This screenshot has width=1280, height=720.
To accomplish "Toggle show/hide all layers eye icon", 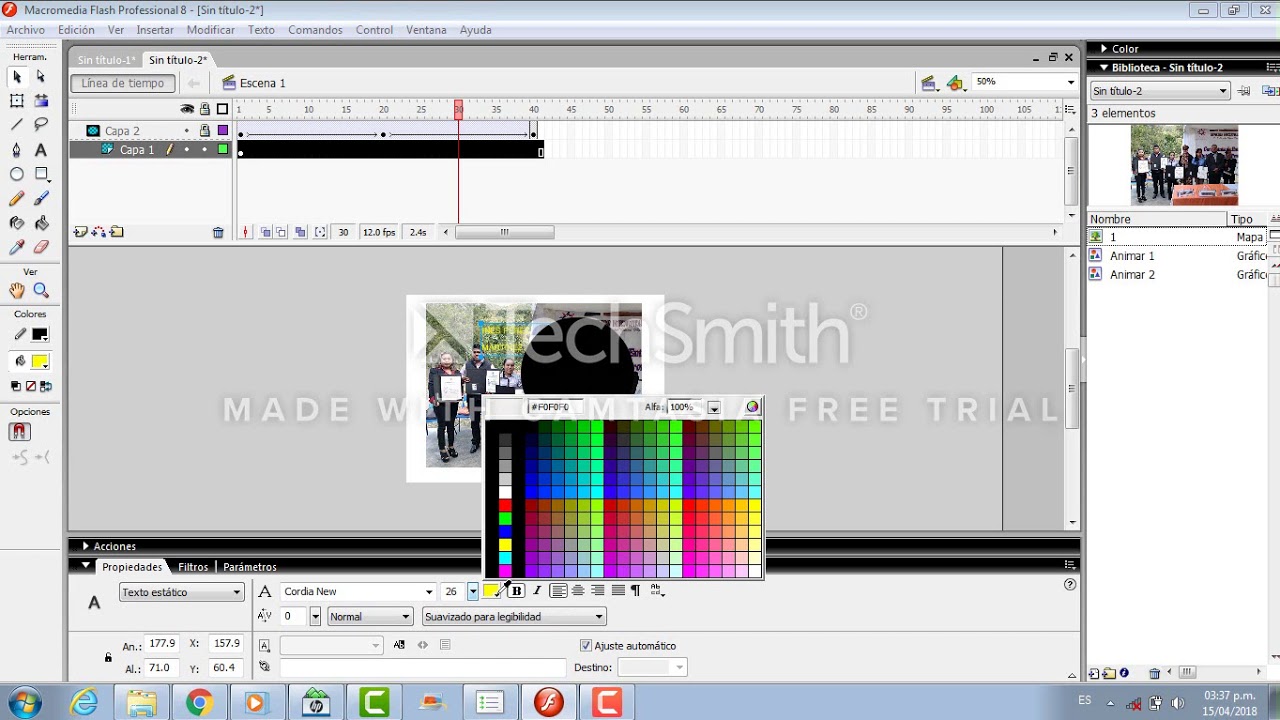I will [x=186, y=109].
